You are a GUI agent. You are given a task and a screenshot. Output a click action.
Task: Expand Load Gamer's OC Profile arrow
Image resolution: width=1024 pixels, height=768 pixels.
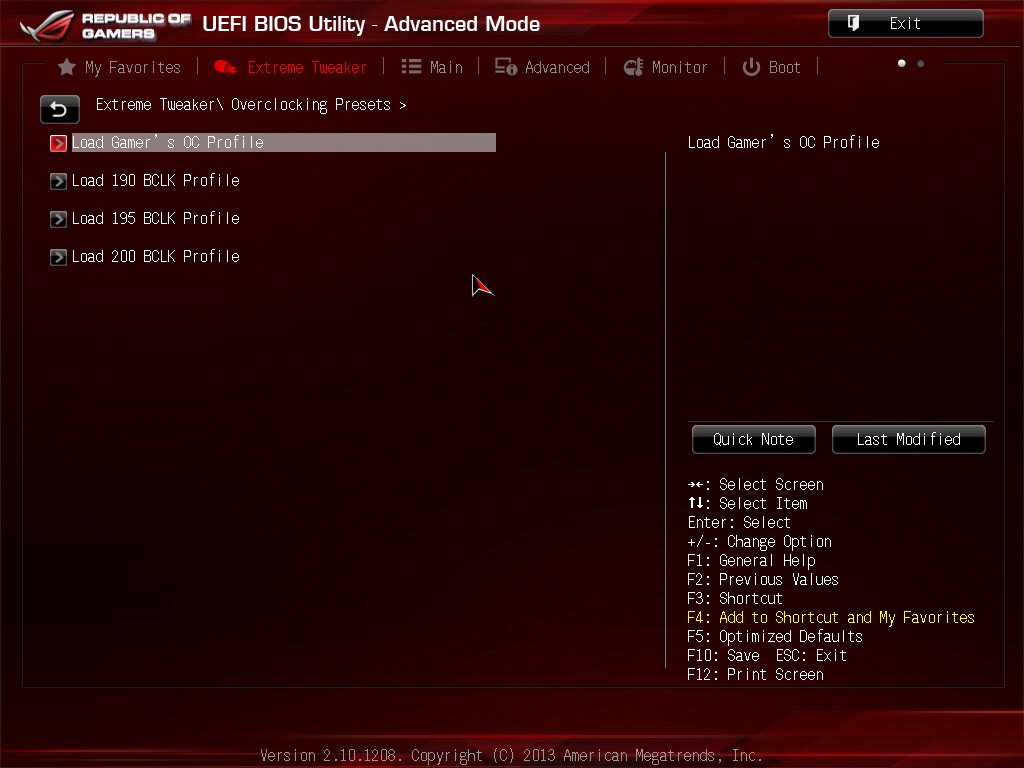tap(58, 143)
